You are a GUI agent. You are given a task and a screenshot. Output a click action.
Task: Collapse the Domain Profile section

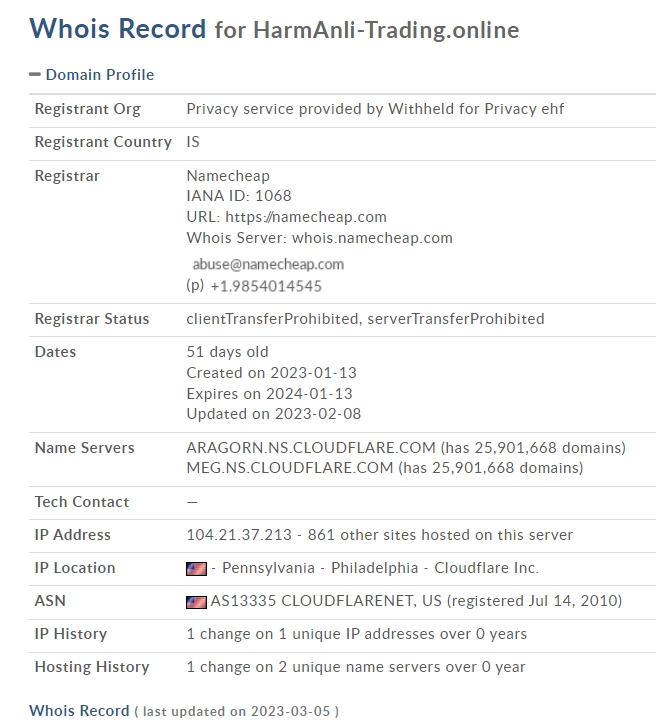point(35,74)
